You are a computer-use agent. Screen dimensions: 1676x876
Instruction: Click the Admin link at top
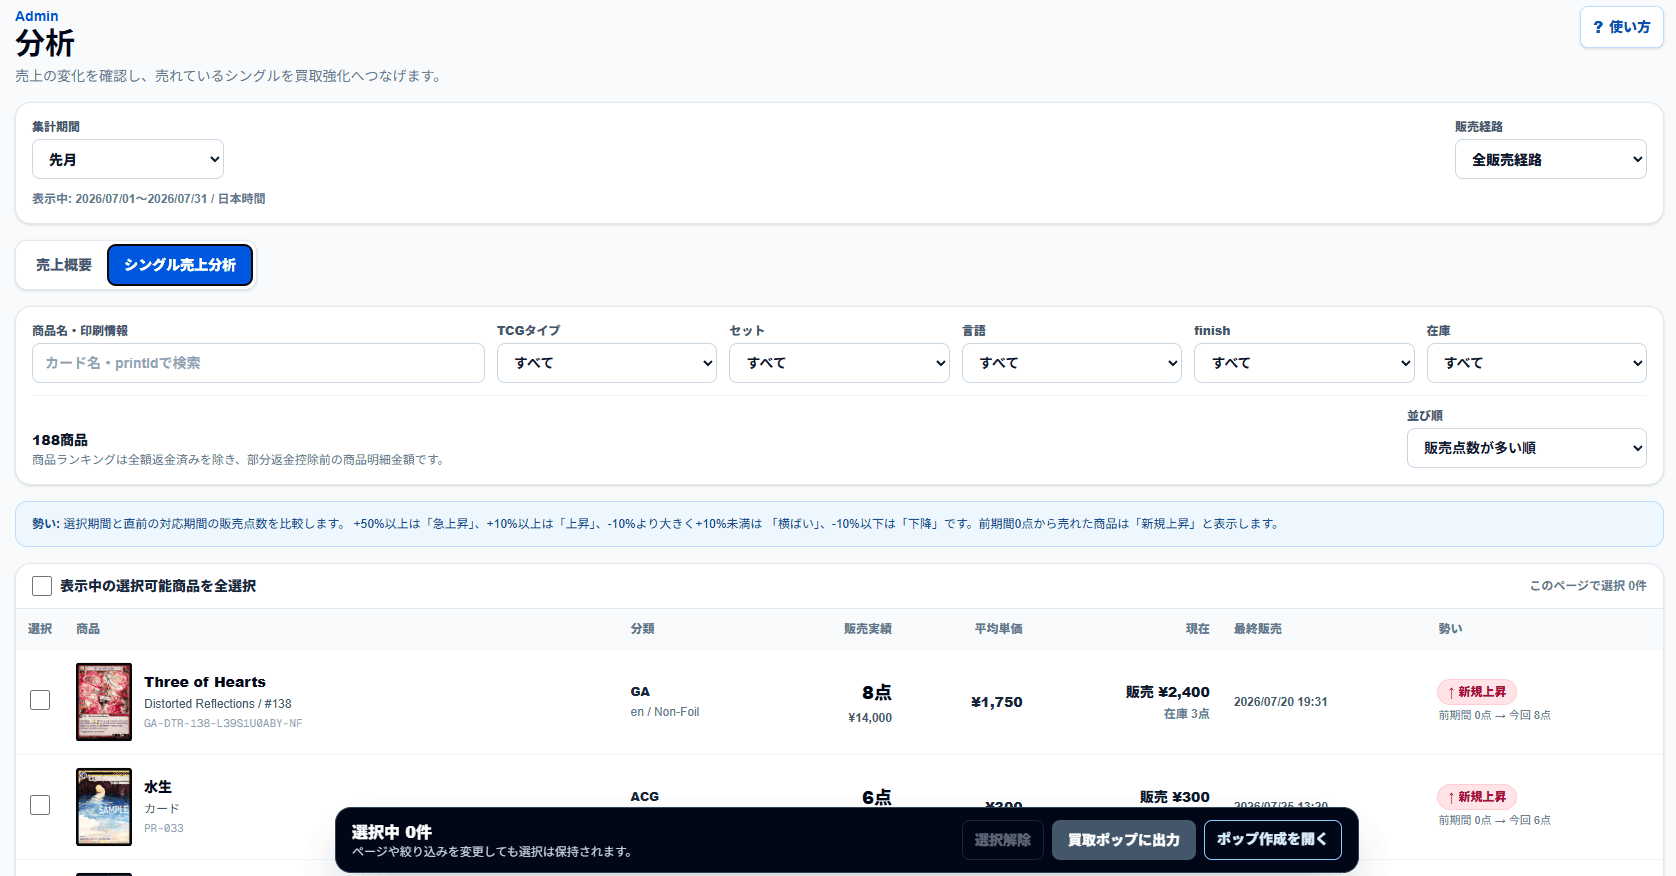coord(36,16)
